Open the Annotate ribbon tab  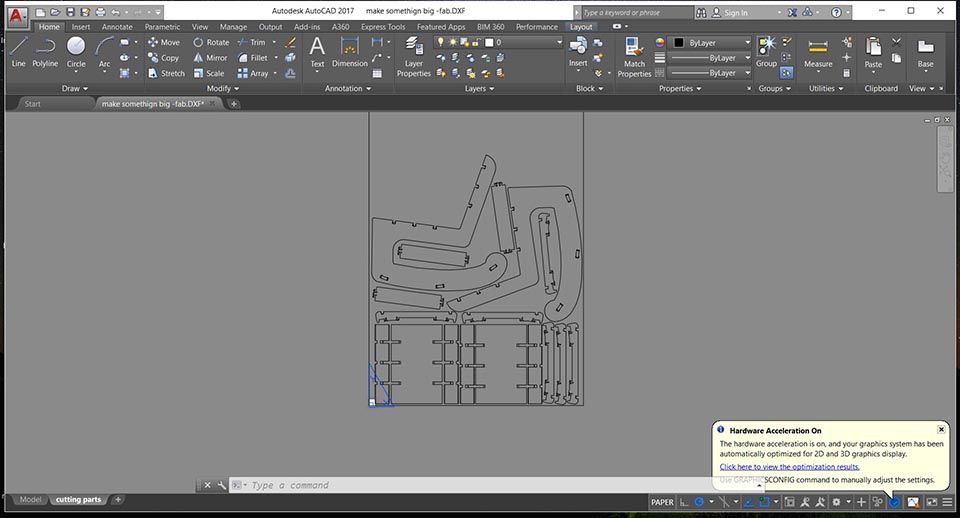click(116, 27)
